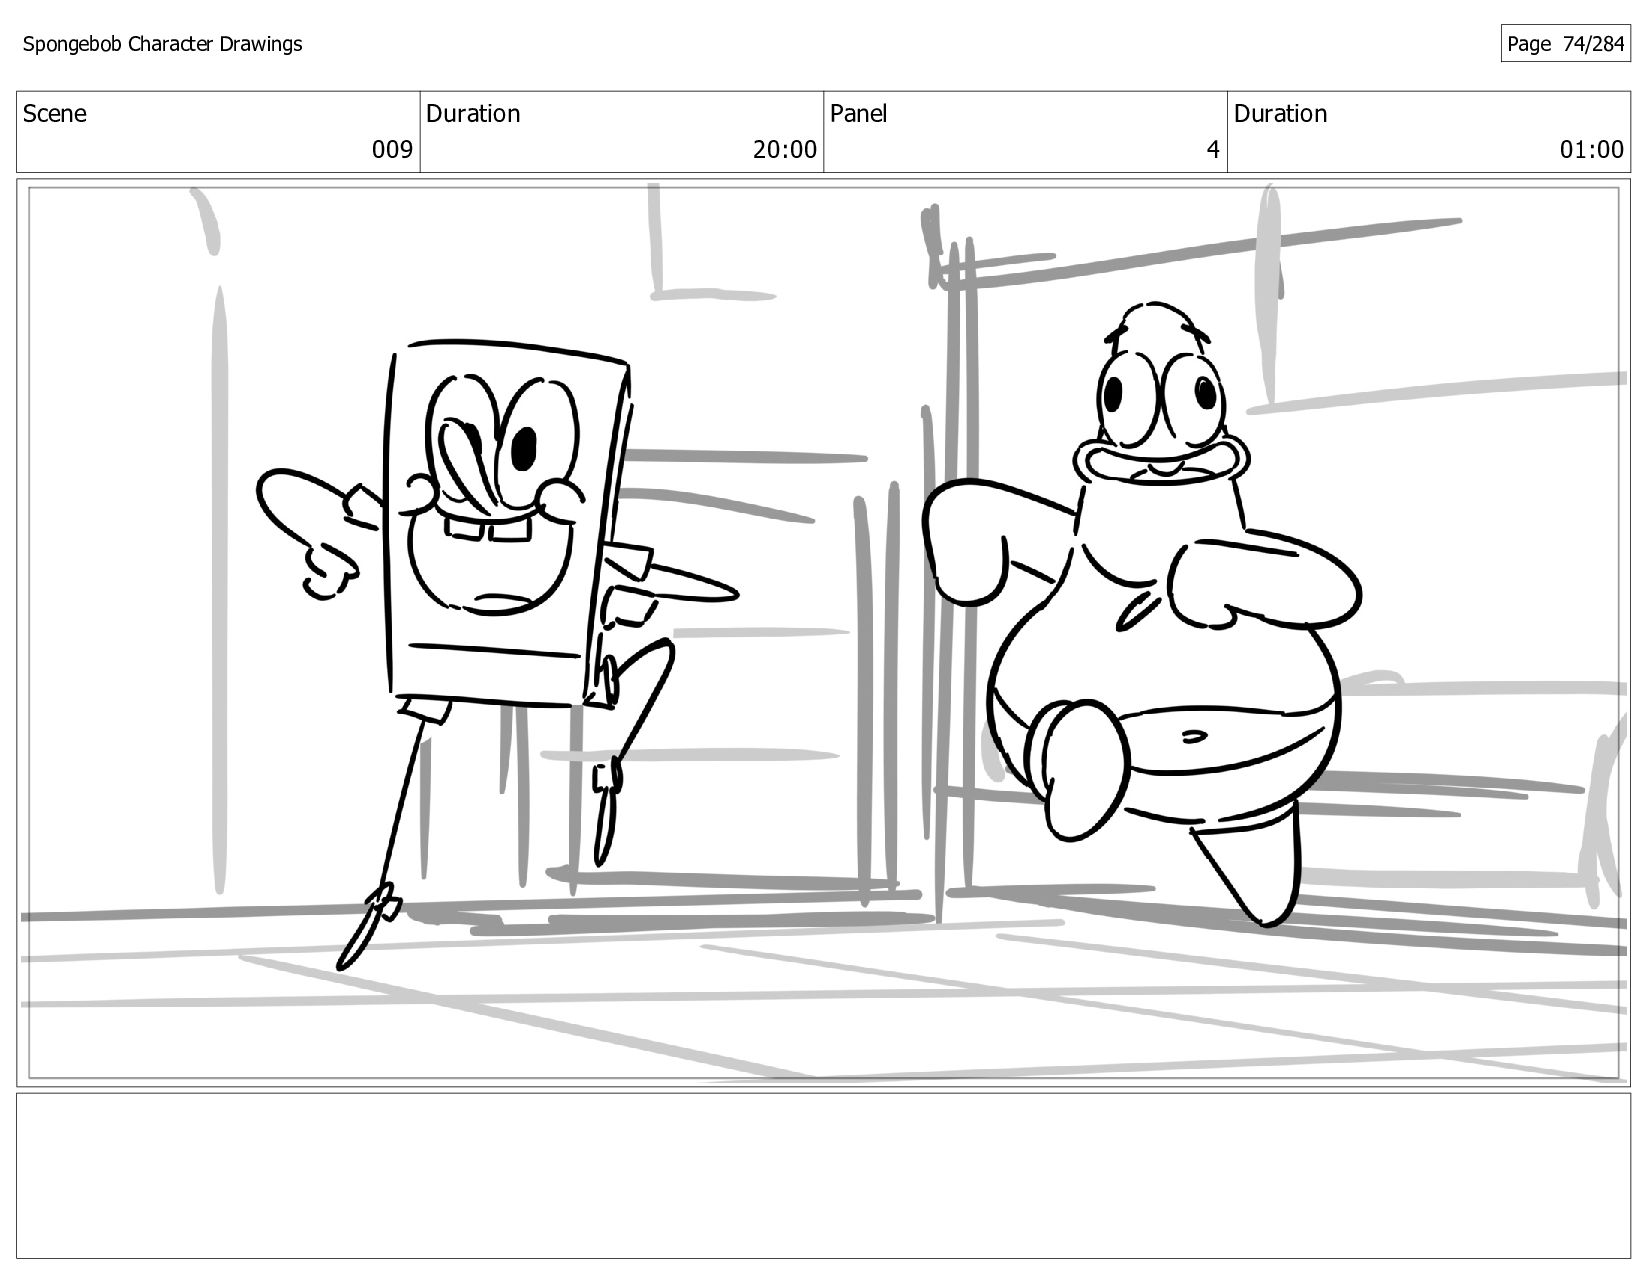
Task: Click the panel number '4'
Action: (1213, 150)
